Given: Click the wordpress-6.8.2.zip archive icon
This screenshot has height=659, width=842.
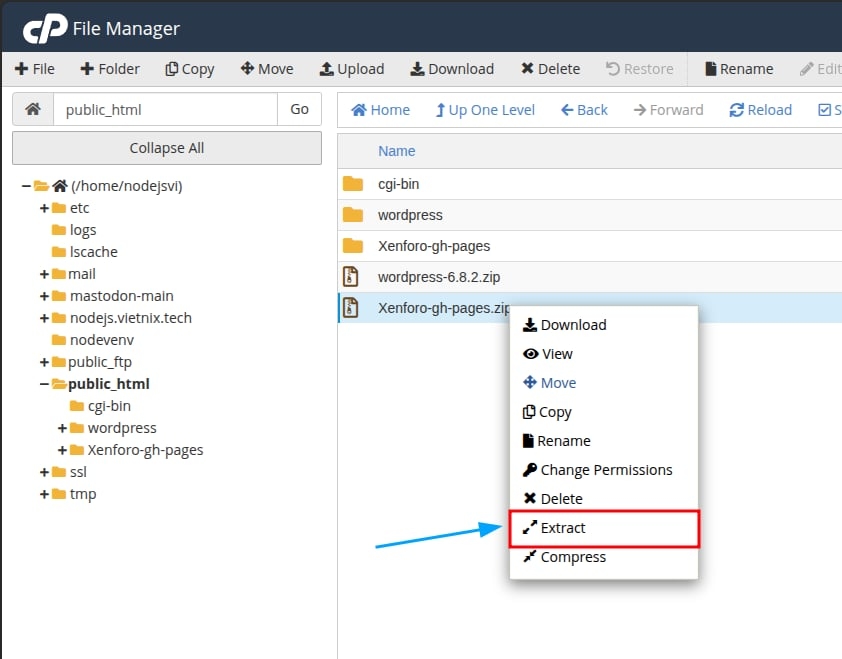Looking at the screenshot, I should (351, 277).
